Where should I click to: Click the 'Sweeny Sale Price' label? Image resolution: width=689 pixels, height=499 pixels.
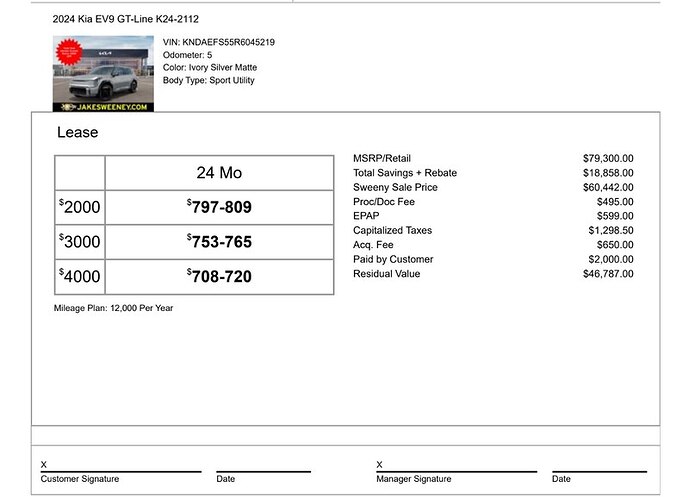pyautogui.click(x=395, y=187)
